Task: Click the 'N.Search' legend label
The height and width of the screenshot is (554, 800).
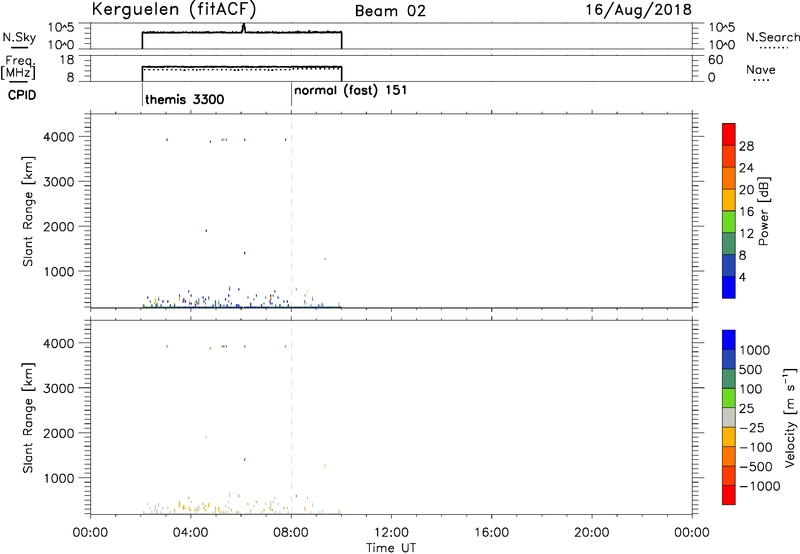Action: tap(772, 37)
